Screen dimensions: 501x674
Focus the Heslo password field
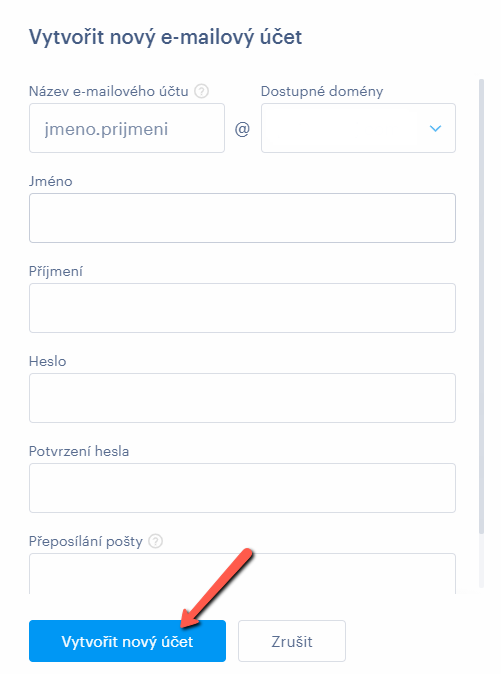(242, 398)
